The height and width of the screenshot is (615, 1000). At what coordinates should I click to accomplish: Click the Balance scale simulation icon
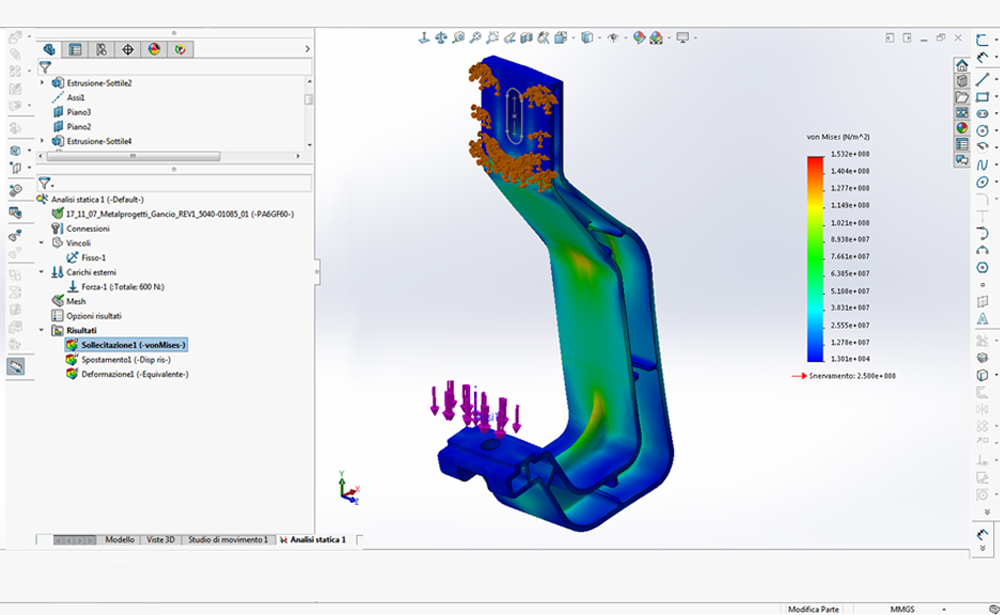(x=441, y=38)
